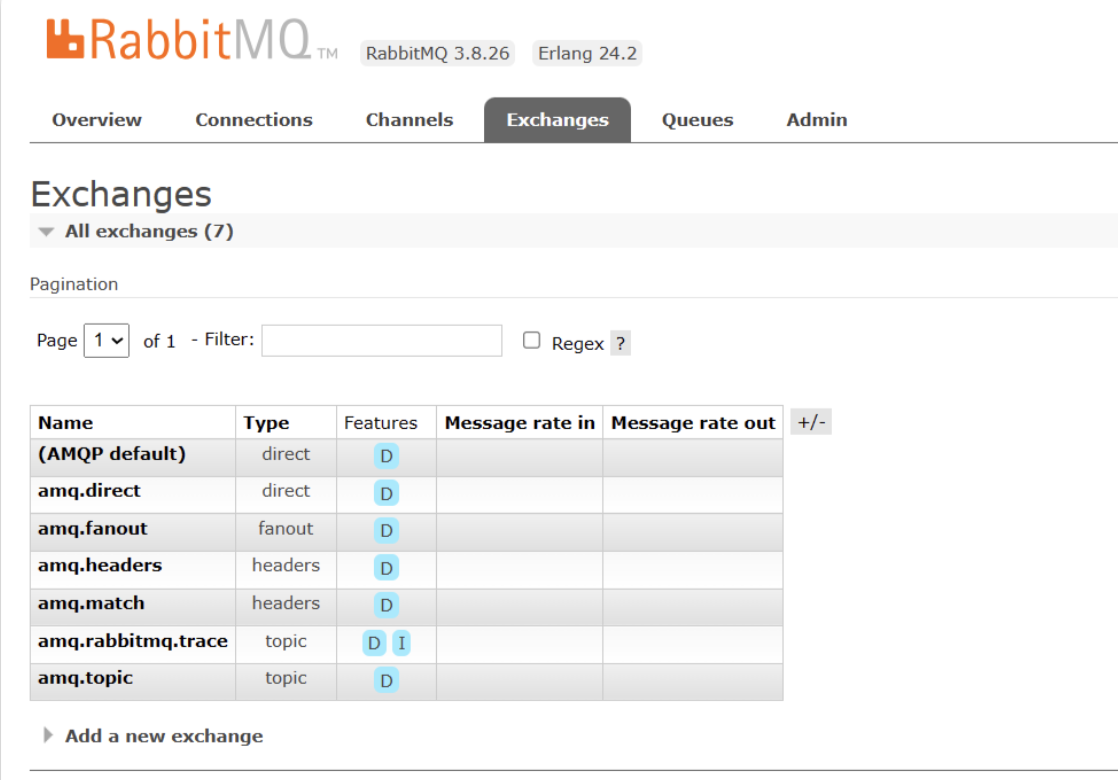Open the (AMQP default) exchange
Image resolution: width=1118 pixels, height=780 pixels.
point(112,454)
